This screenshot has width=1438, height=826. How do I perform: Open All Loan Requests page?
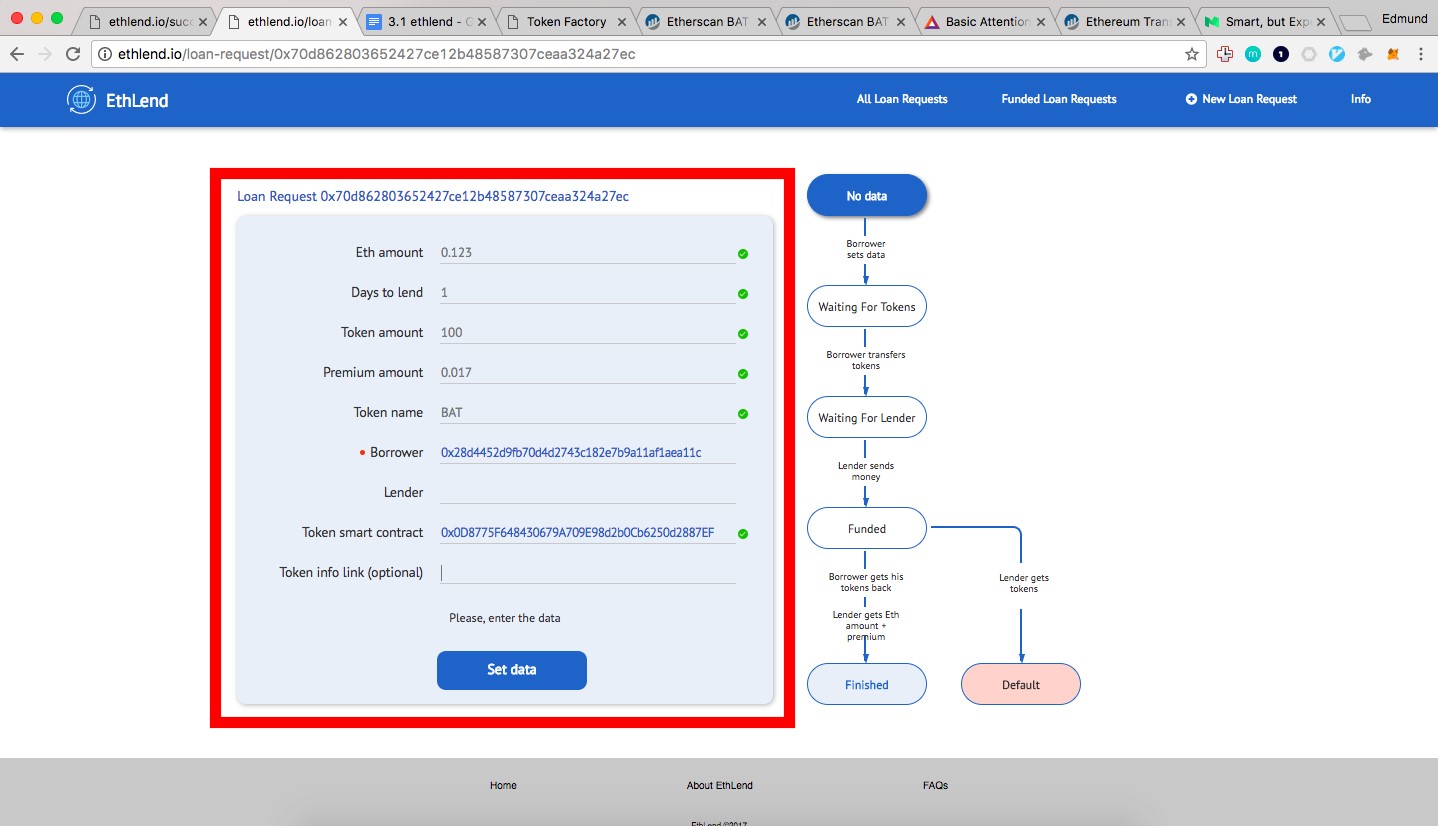click(x=902, y=99)
